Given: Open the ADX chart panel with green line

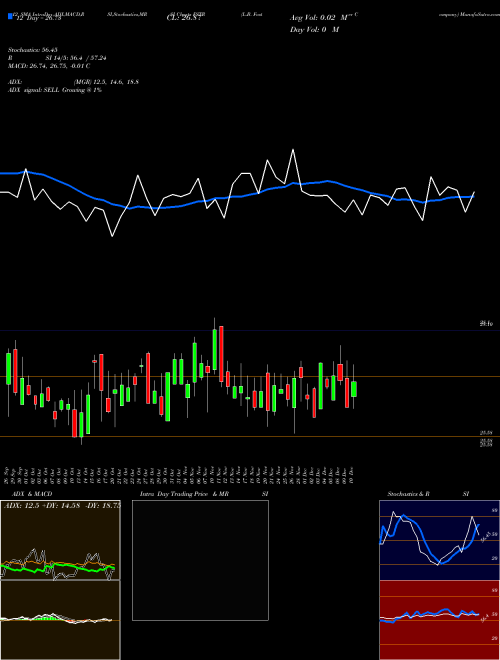Looking at the screenshot, I should click(x=60, y=540).
